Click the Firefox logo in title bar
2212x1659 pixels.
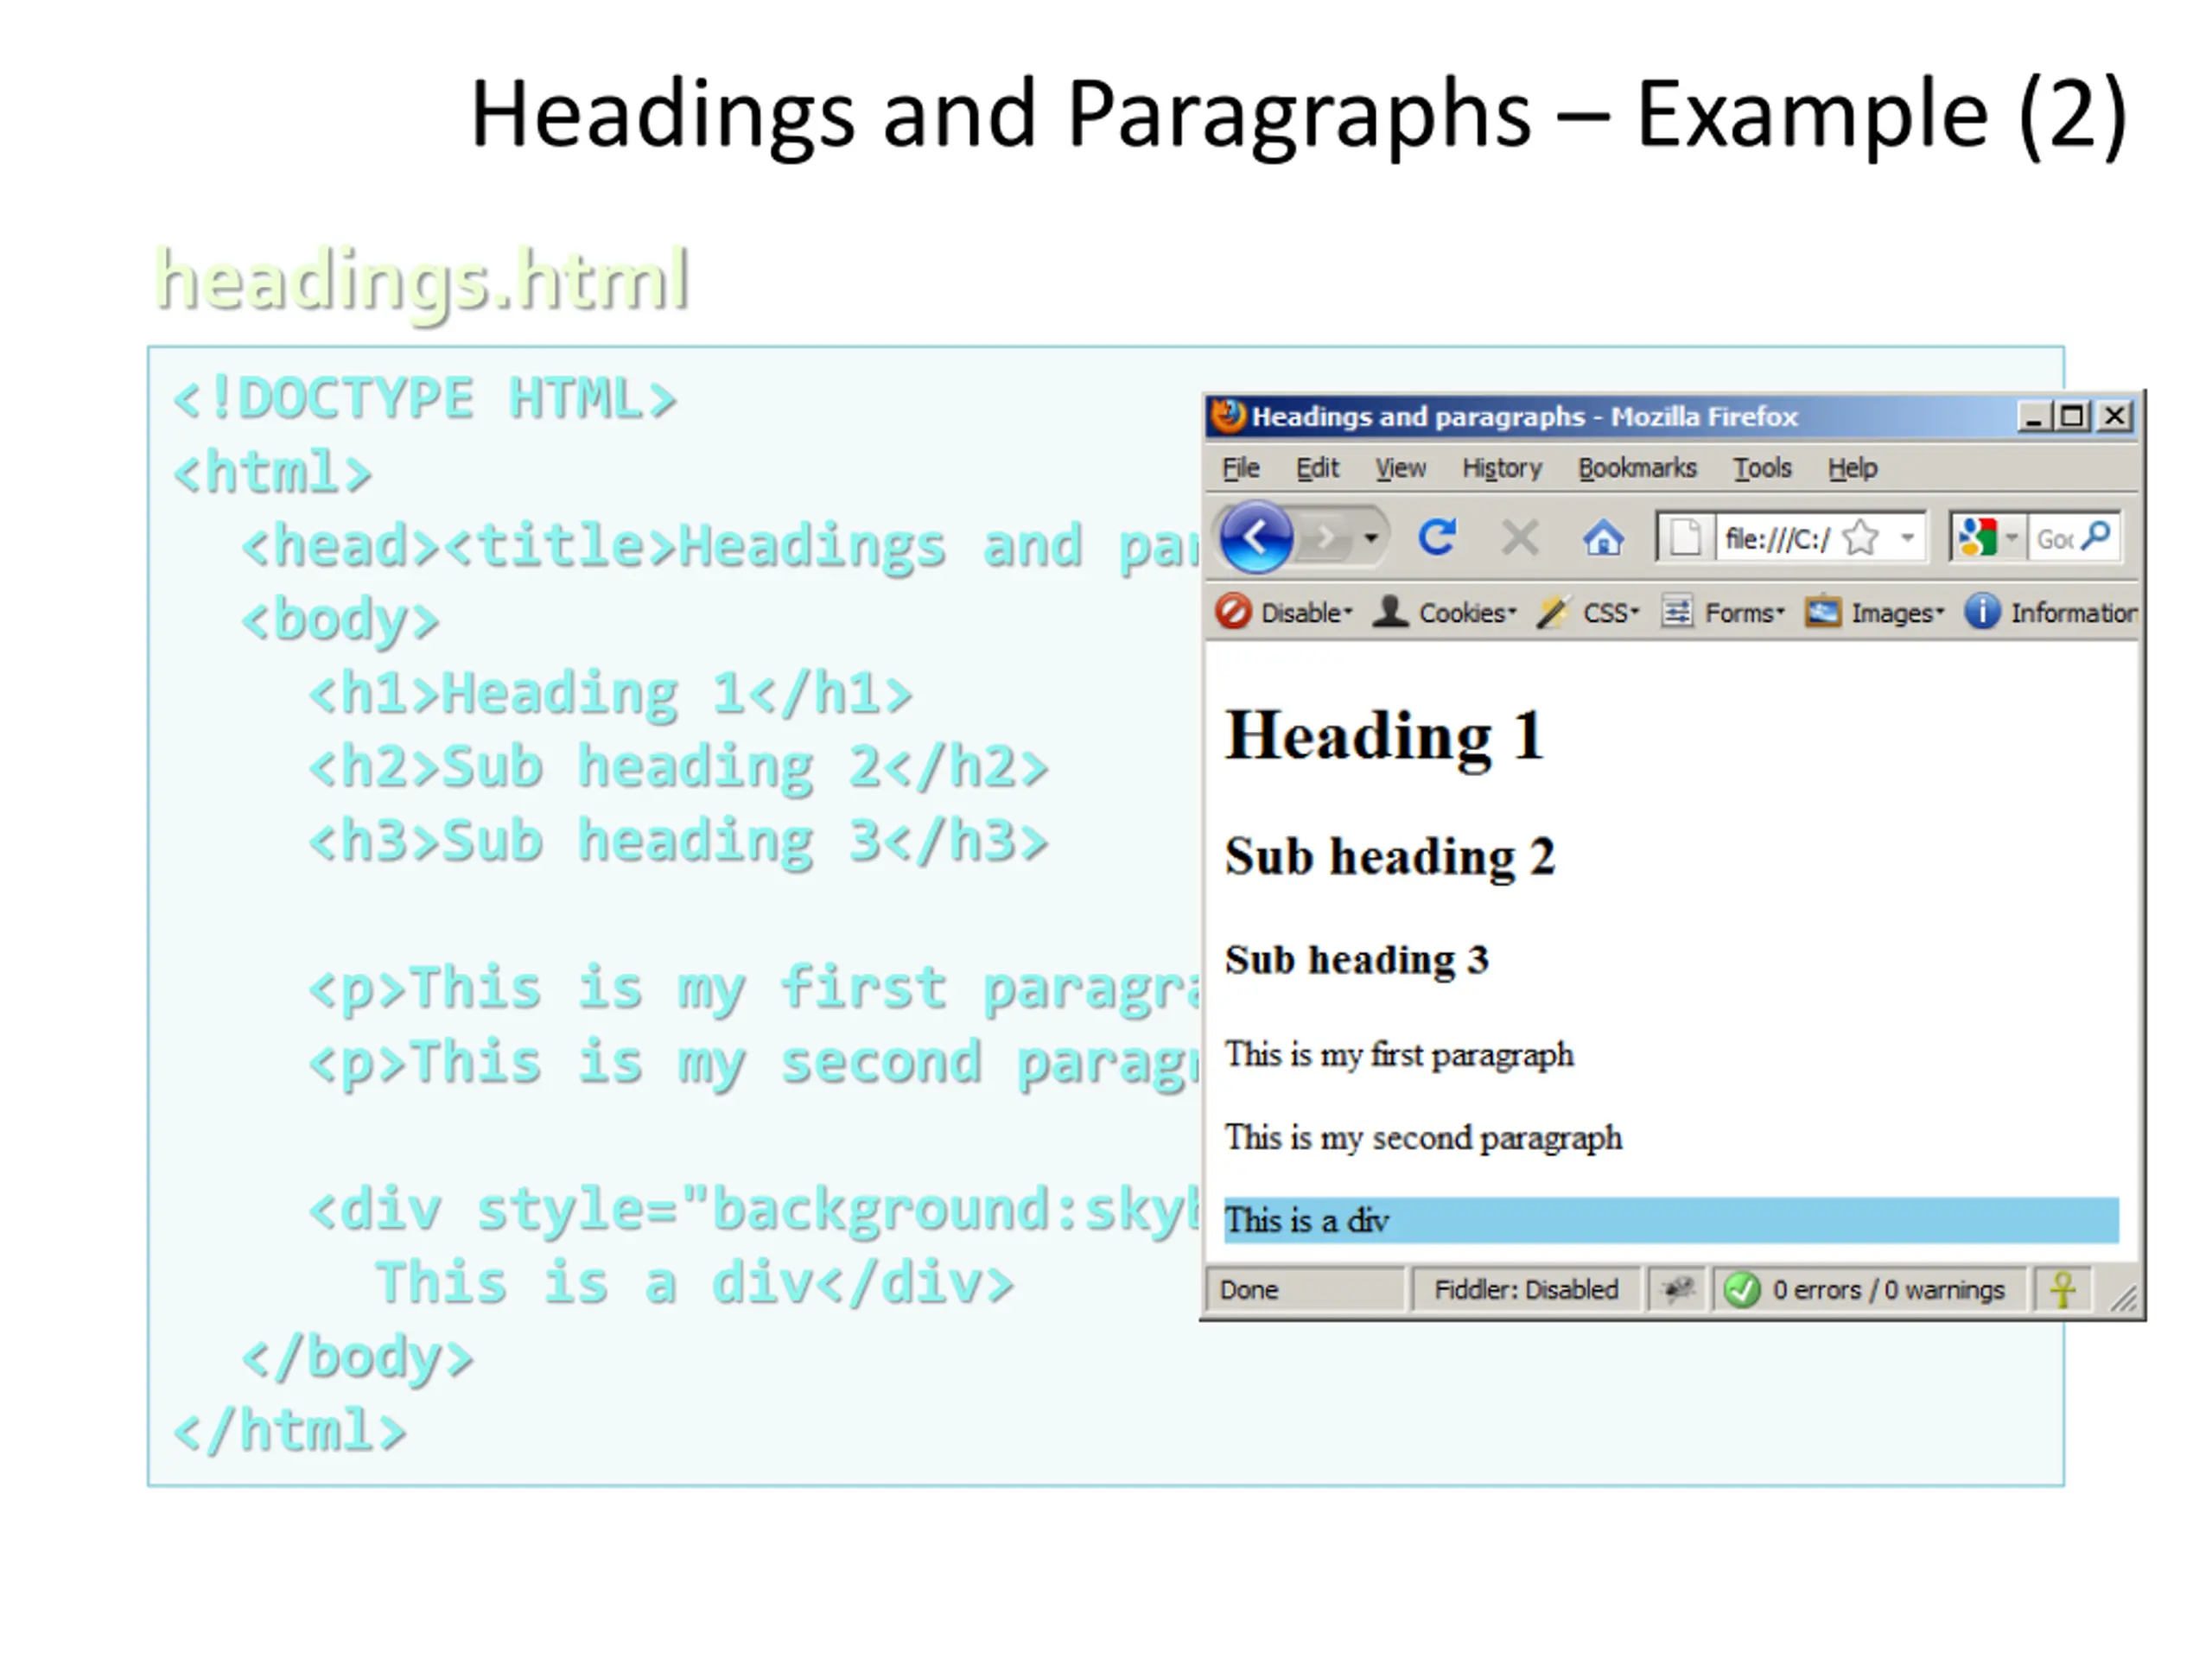click(1228, 415)
